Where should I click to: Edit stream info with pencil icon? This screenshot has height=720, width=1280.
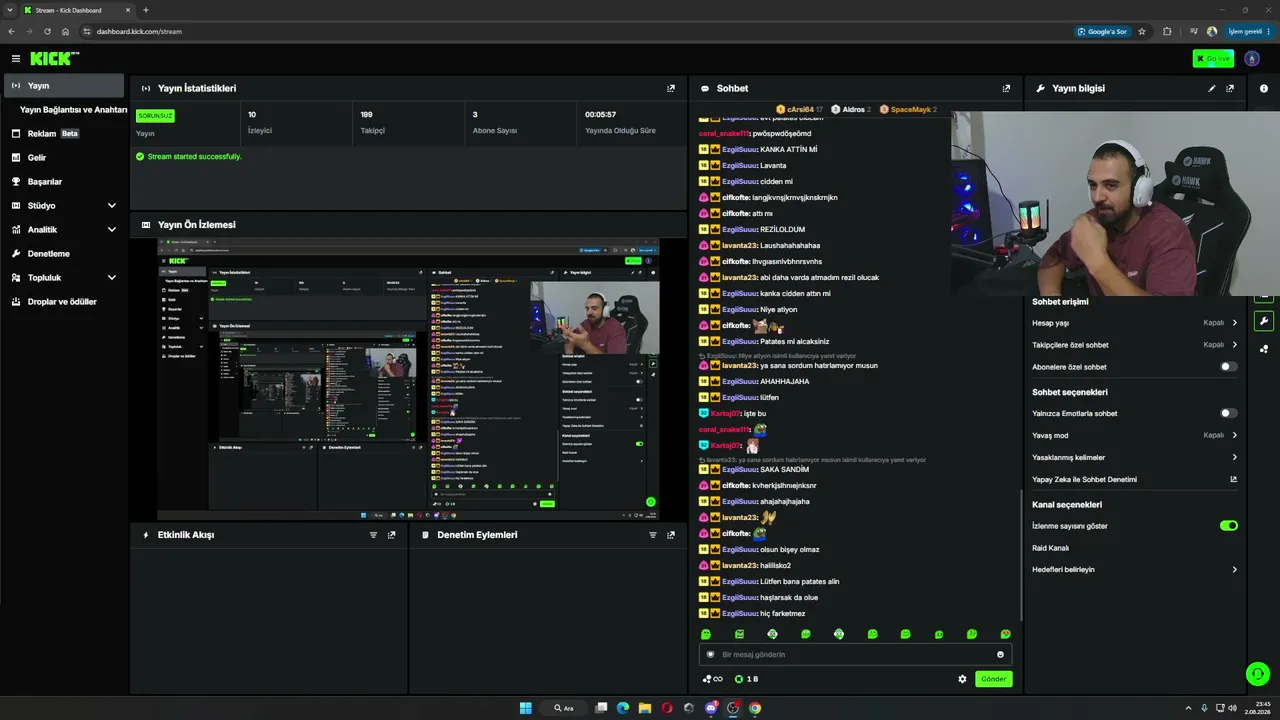click(x=1212, y=88)
